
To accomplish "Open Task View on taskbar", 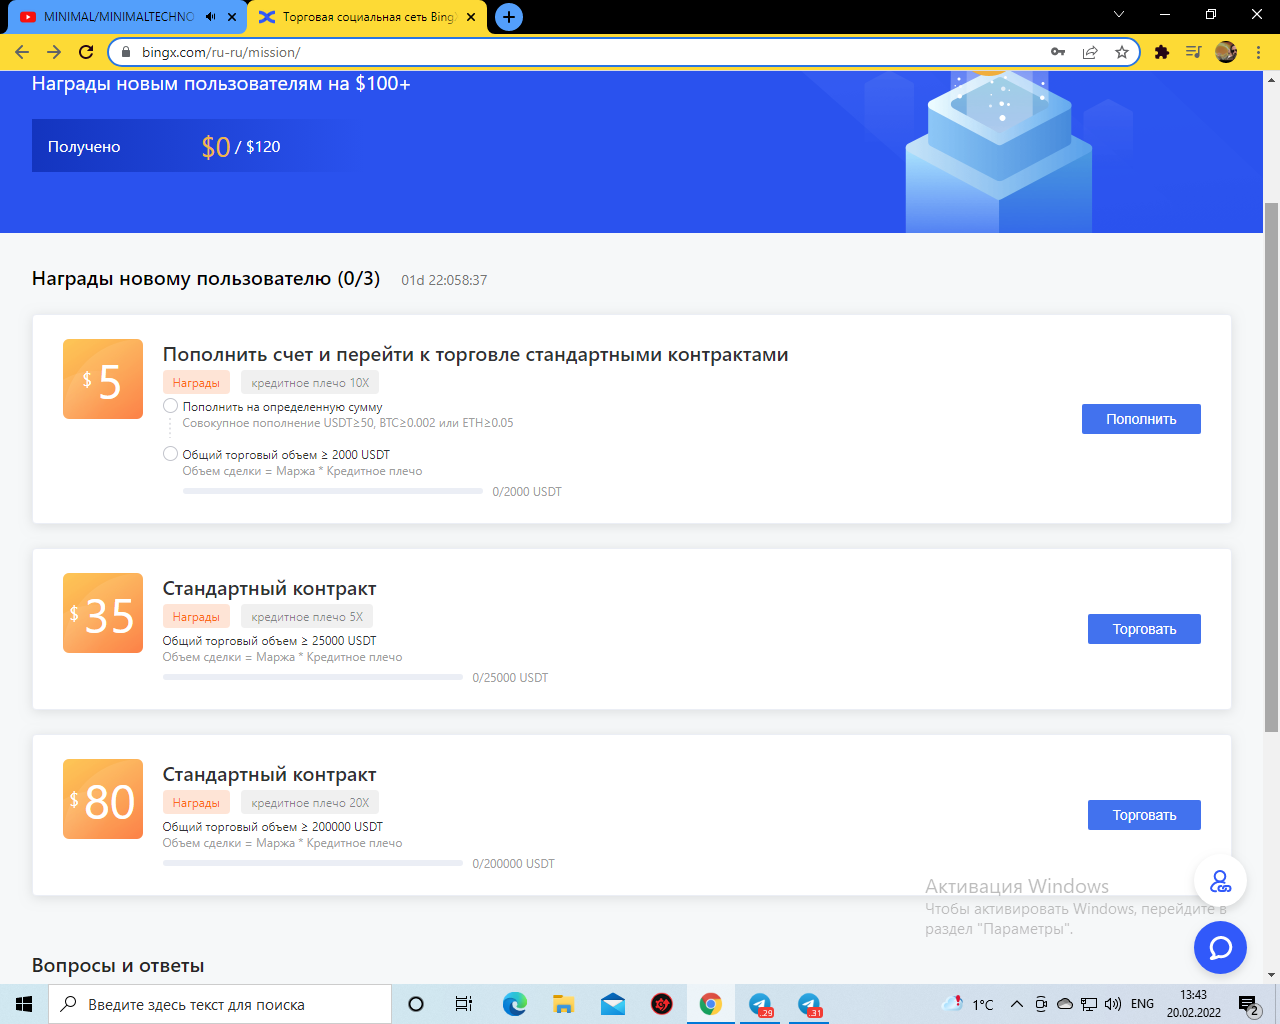I will tap(464, 1004).
